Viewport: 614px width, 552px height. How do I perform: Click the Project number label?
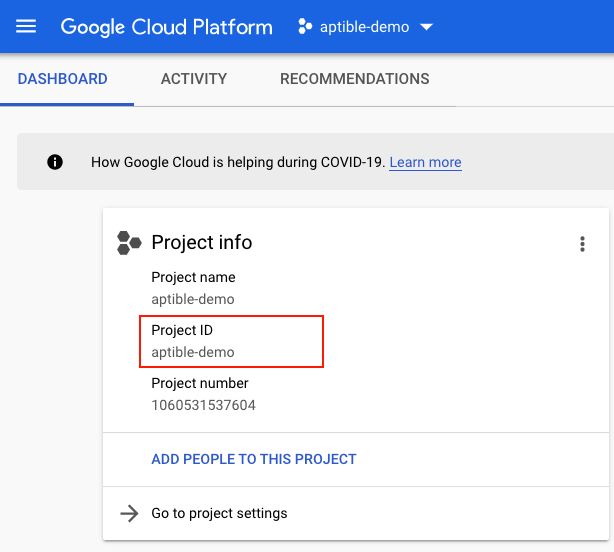coord(200,383)
